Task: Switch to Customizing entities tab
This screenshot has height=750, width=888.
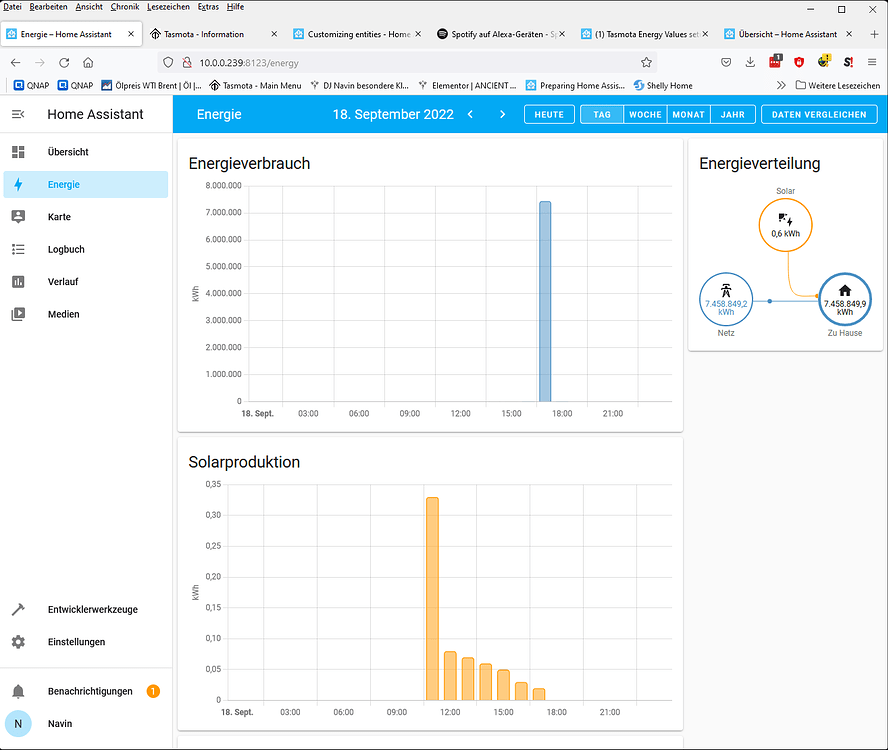Action: [x=357, y=34]
